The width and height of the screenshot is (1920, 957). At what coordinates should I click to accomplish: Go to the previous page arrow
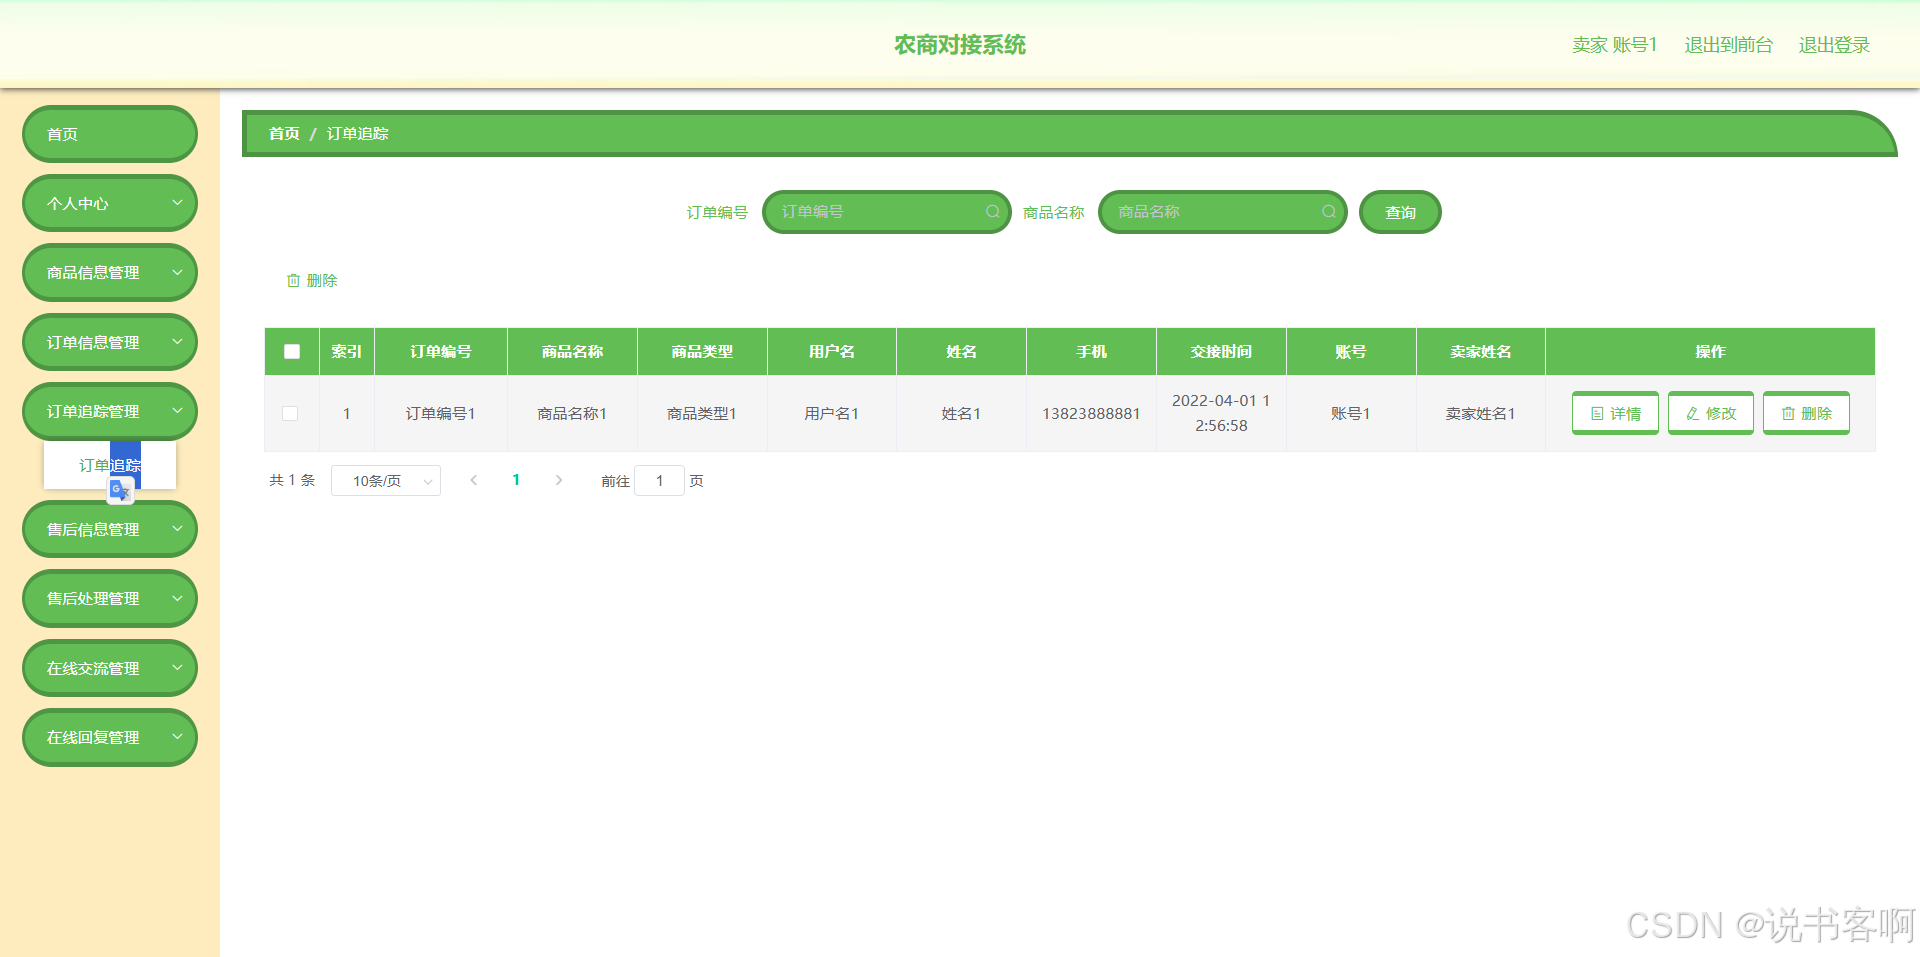[x=474, y=481]
